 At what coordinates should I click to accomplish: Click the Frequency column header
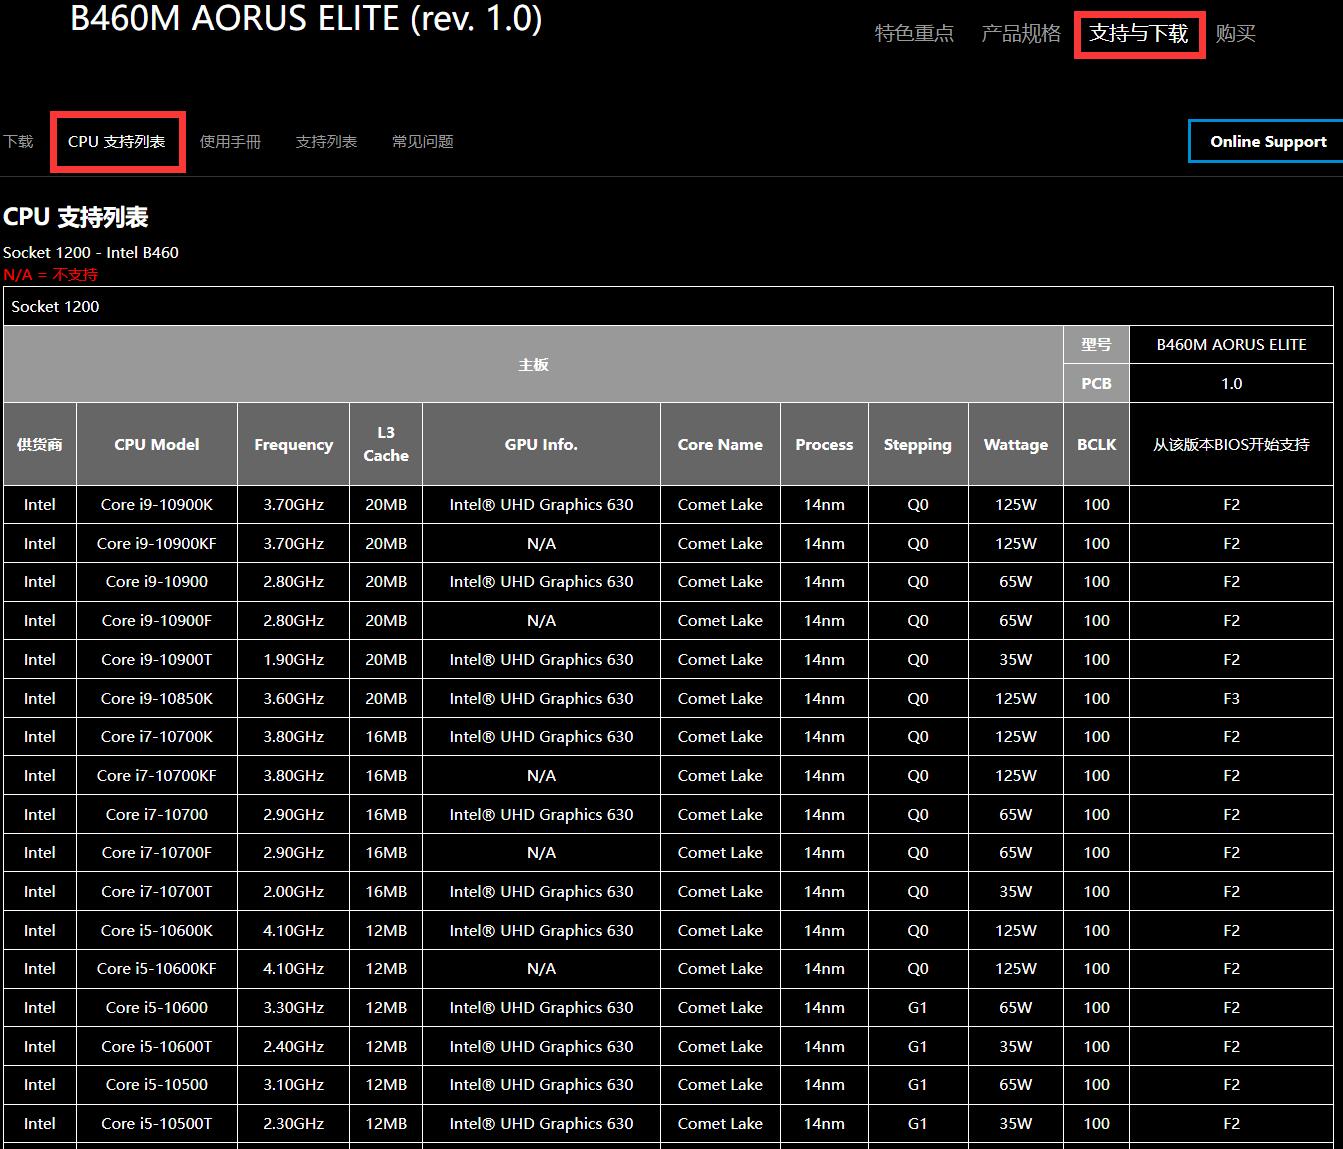(293, 445)
